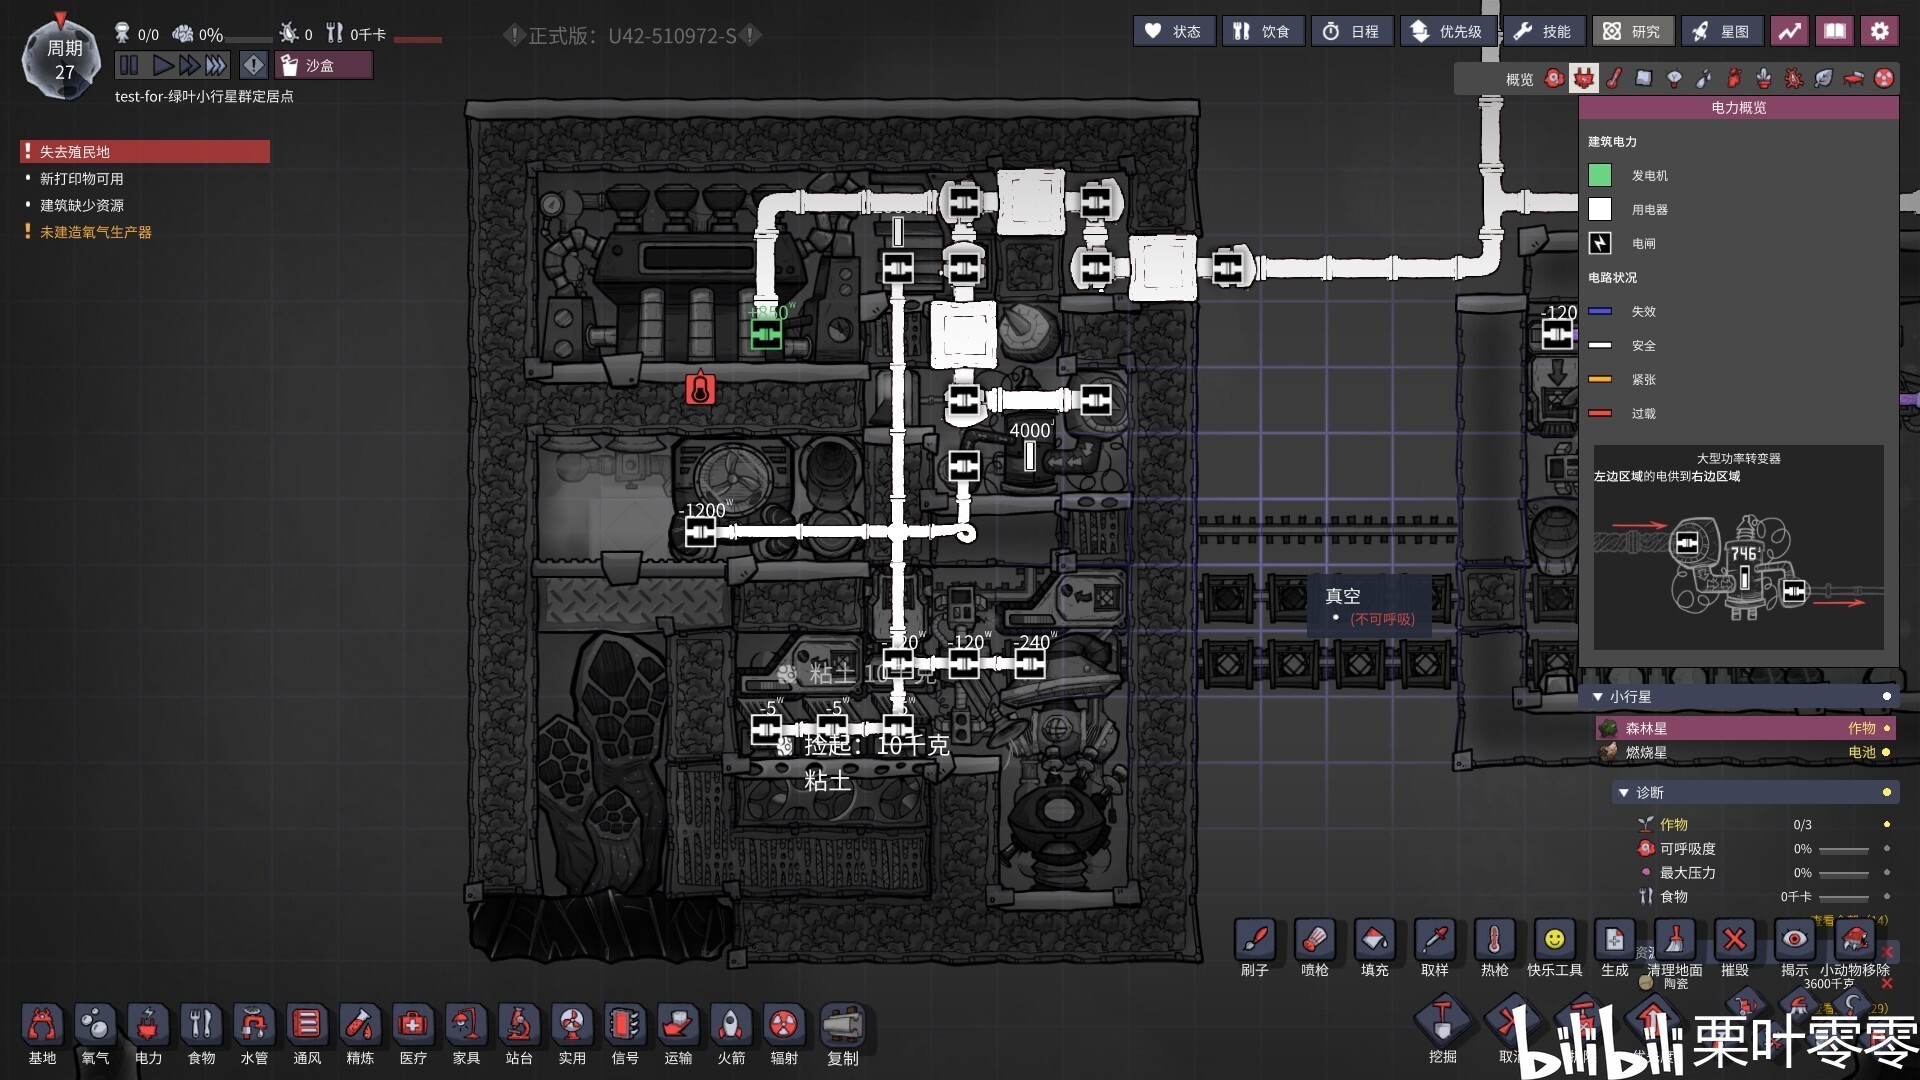Toggle the Temperature overlay thermometer icon
1920x1080 pixels.
tap(1614, 78)
